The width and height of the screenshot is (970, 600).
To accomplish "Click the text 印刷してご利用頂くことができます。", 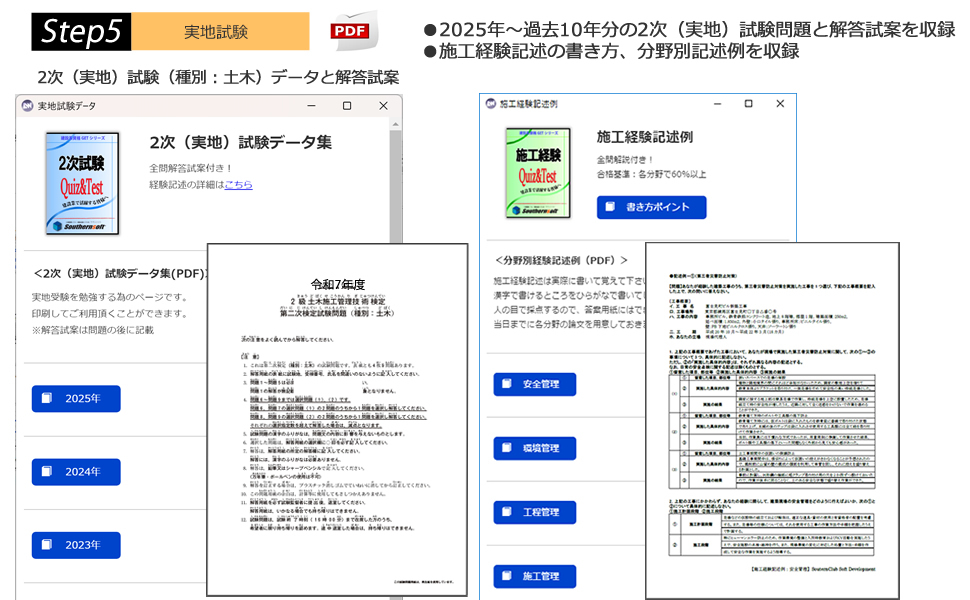I will pos(110,314).
